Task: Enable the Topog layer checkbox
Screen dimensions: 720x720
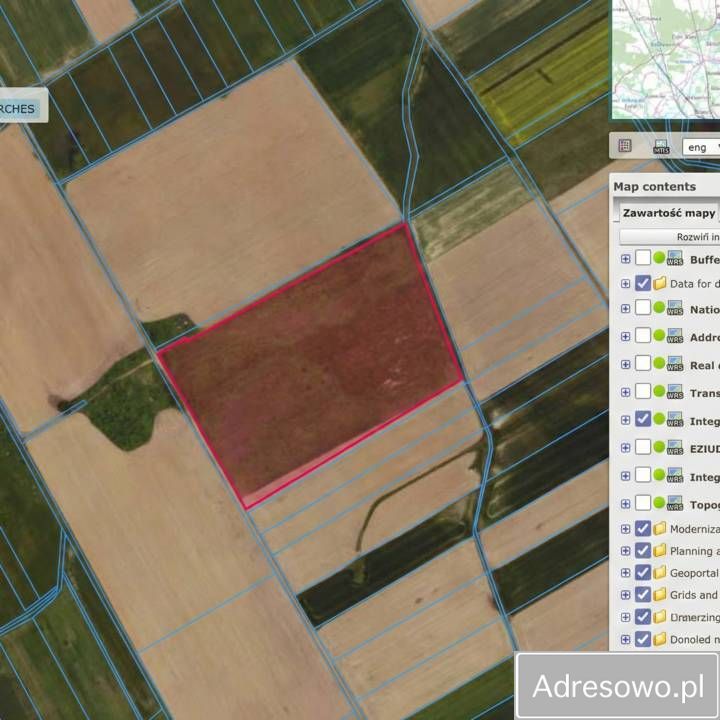Action: click(x=643, y=503)
